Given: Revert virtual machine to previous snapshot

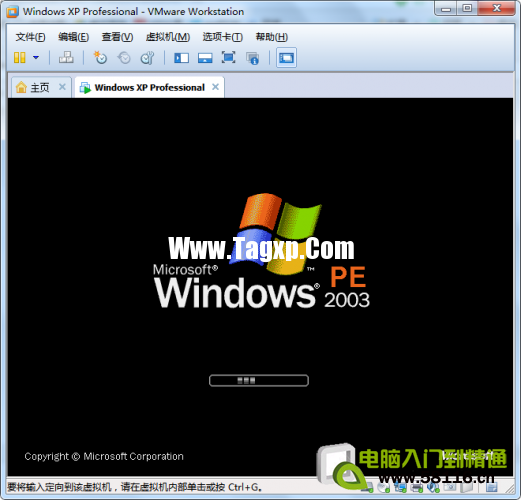Looking at the screenshot, I should pos(124,58).
